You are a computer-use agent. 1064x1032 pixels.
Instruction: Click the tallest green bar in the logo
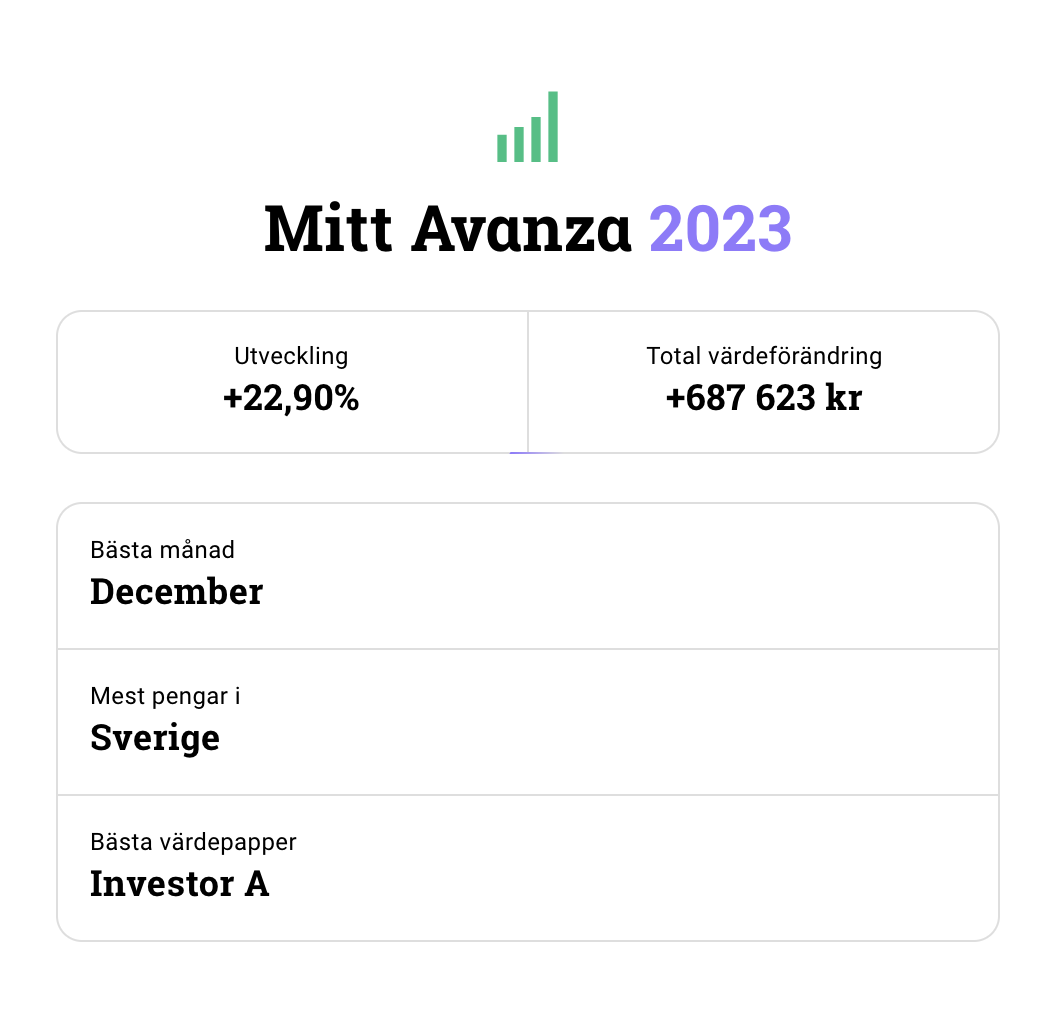point(553,127)
